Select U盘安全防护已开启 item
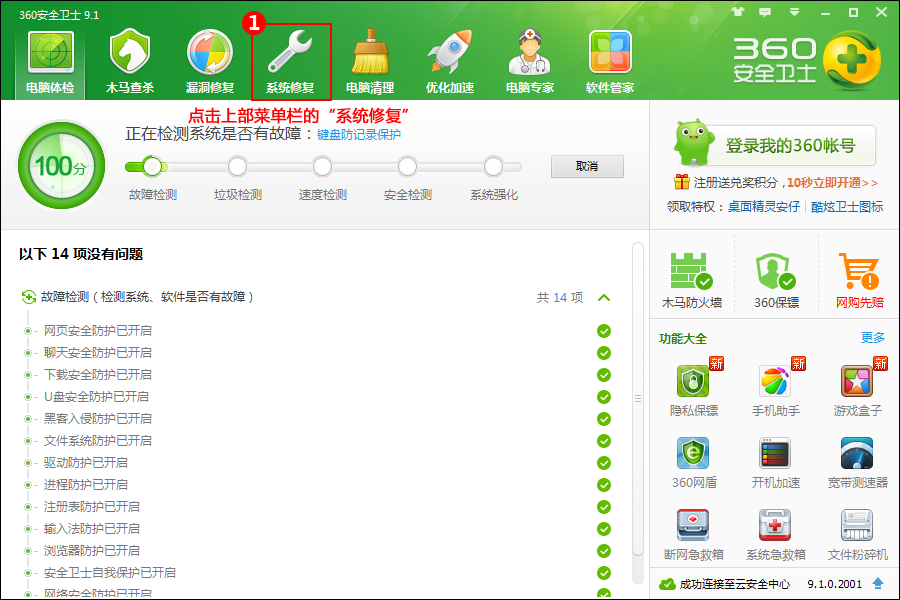This screenshot has width=900, height=600. [96, 397]
